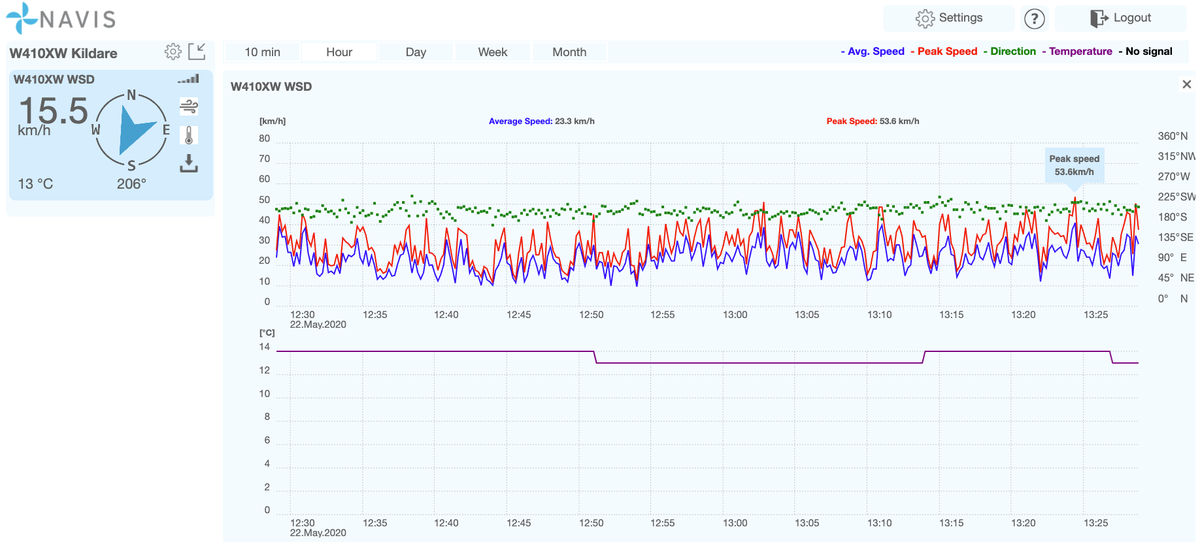Click the 135°SE direction axis label

pos(1175,237)
